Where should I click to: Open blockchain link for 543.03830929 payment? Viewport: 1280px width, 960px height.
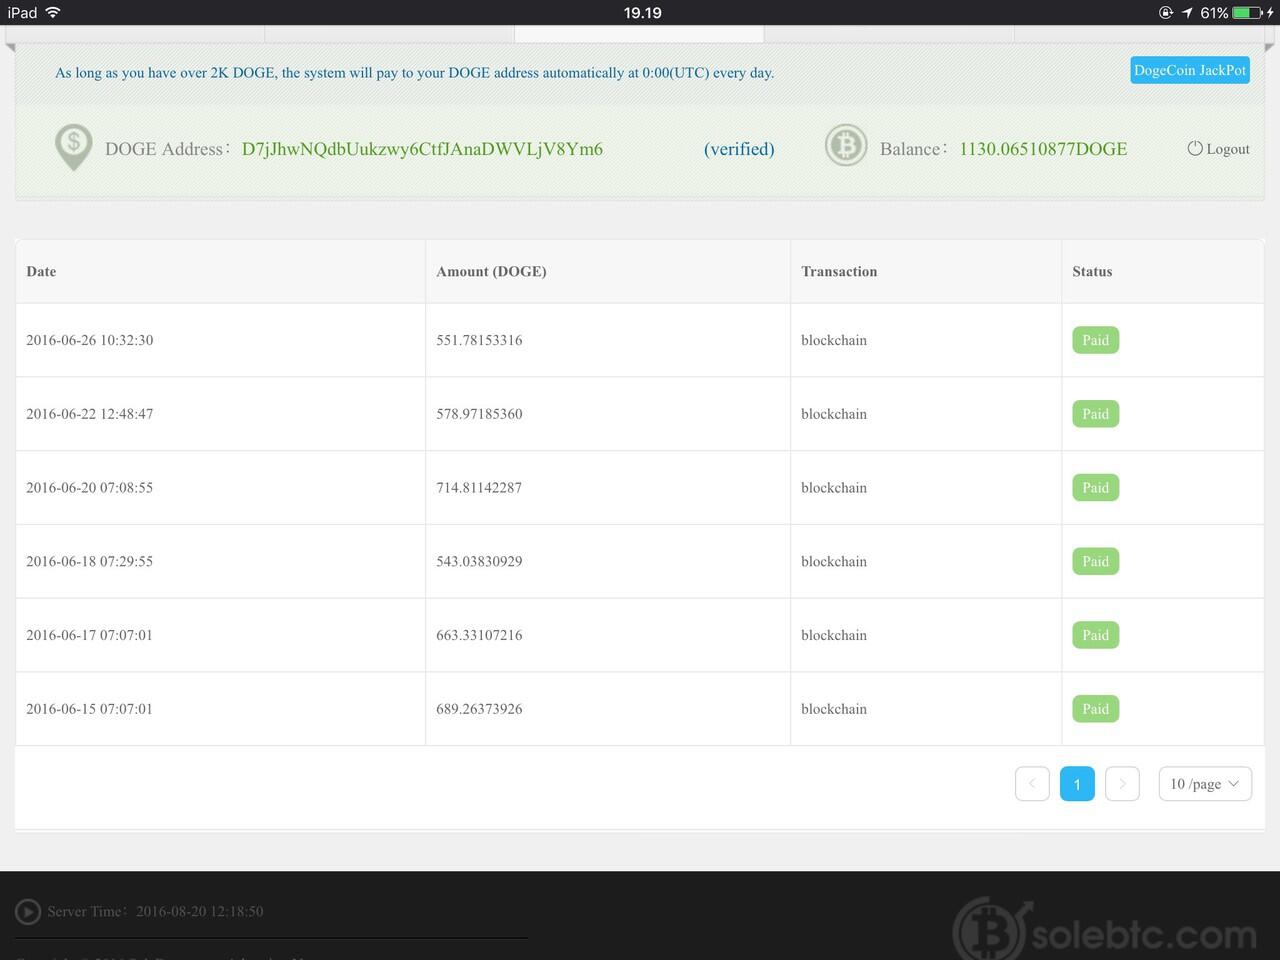[x=834, y=561]
